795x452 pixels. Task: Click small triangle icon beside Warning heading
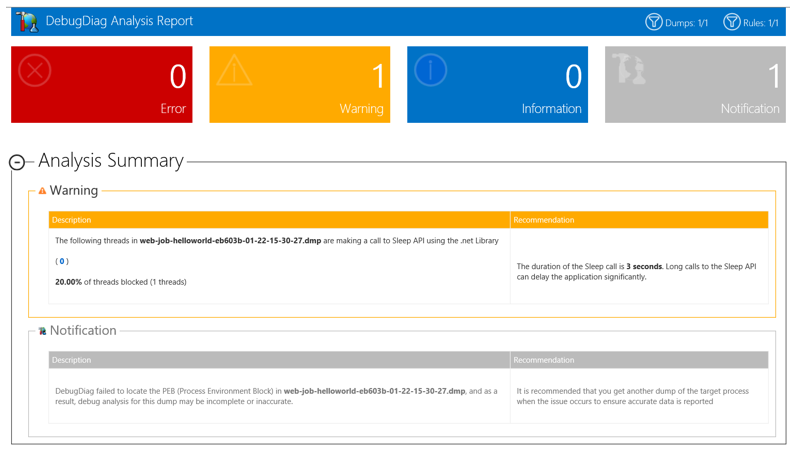tap(42, 191)
